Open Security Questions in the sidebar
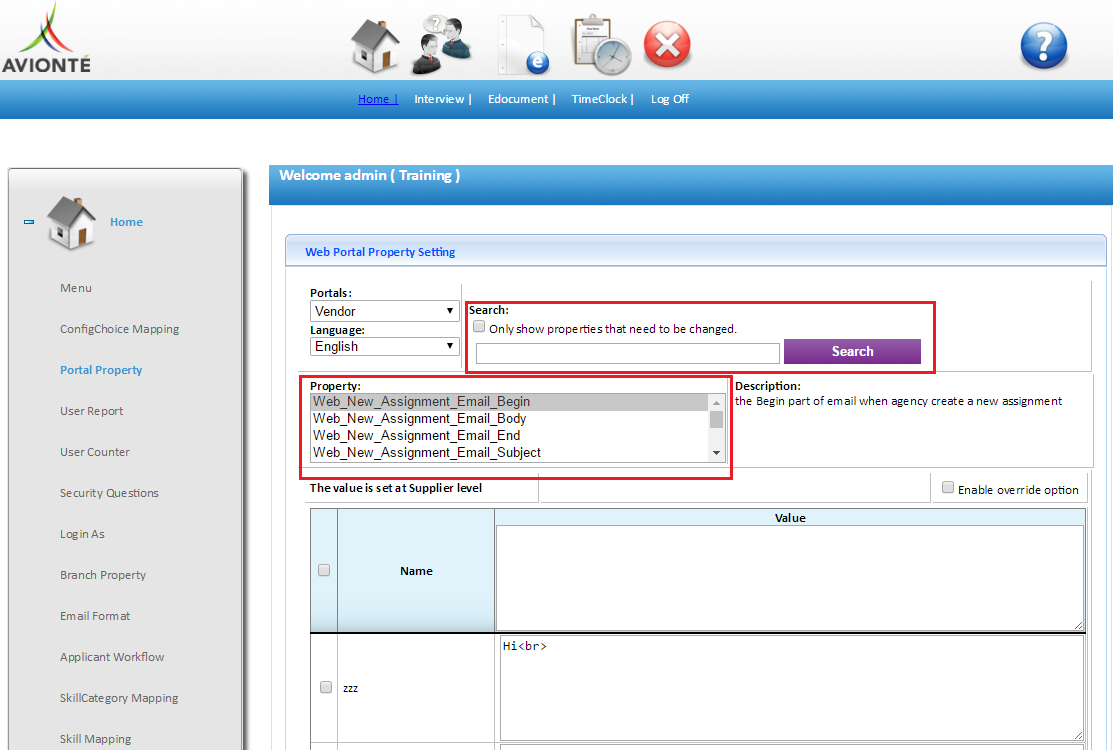Screen dimensions: 1113x750 pos(109,494)
